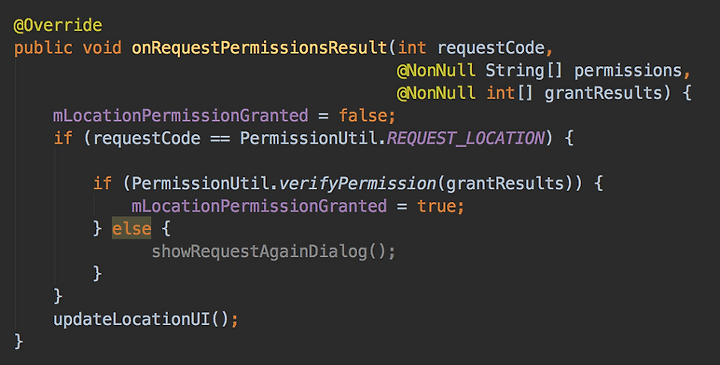Click the void return type
This screenshot has height=365, width=720.
point(102,48)
